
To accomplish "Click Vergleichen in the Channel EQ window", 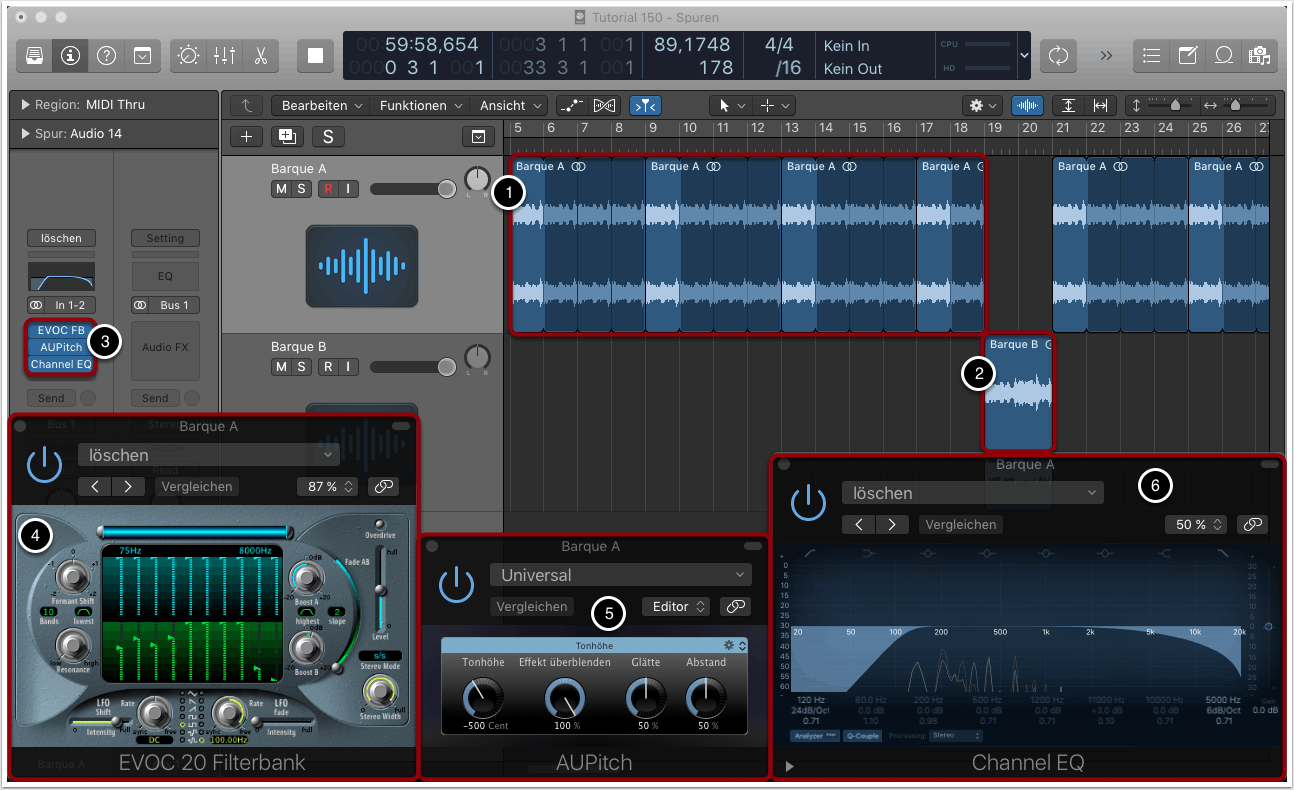I will [x=960, y=524].
